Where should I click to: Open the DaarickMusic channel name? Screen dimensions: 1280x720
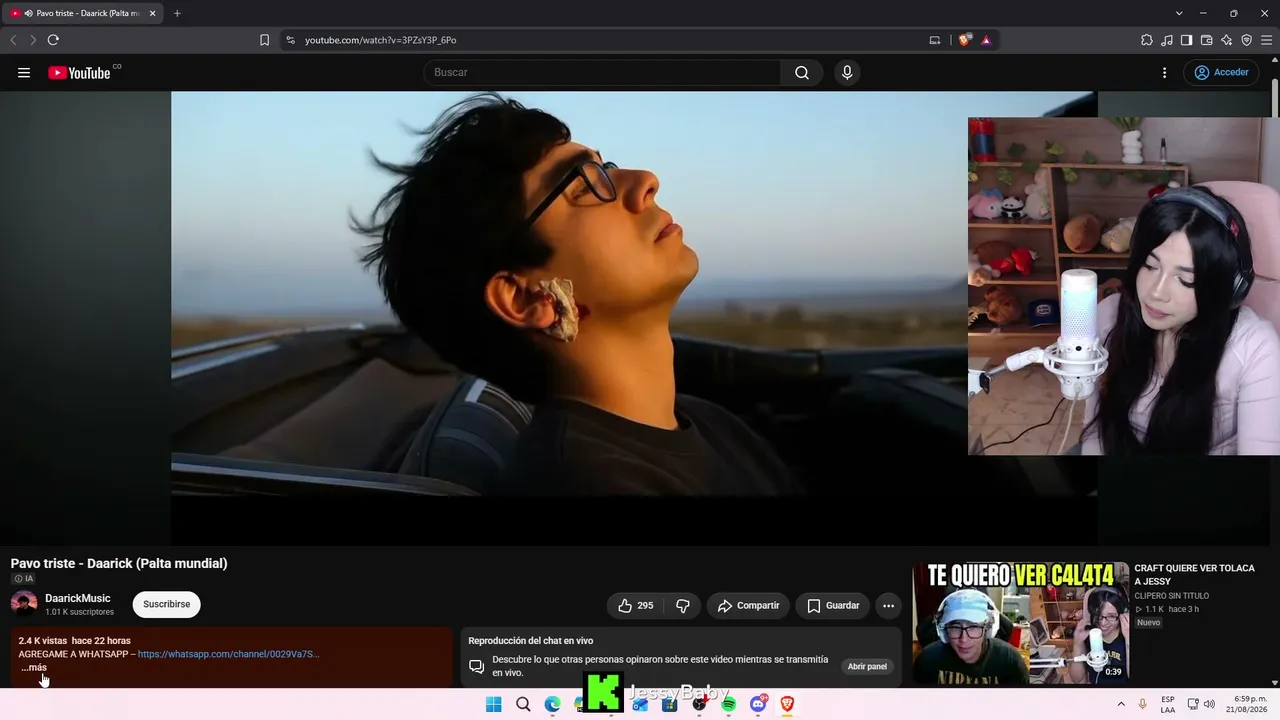click(x=78, y=598)
